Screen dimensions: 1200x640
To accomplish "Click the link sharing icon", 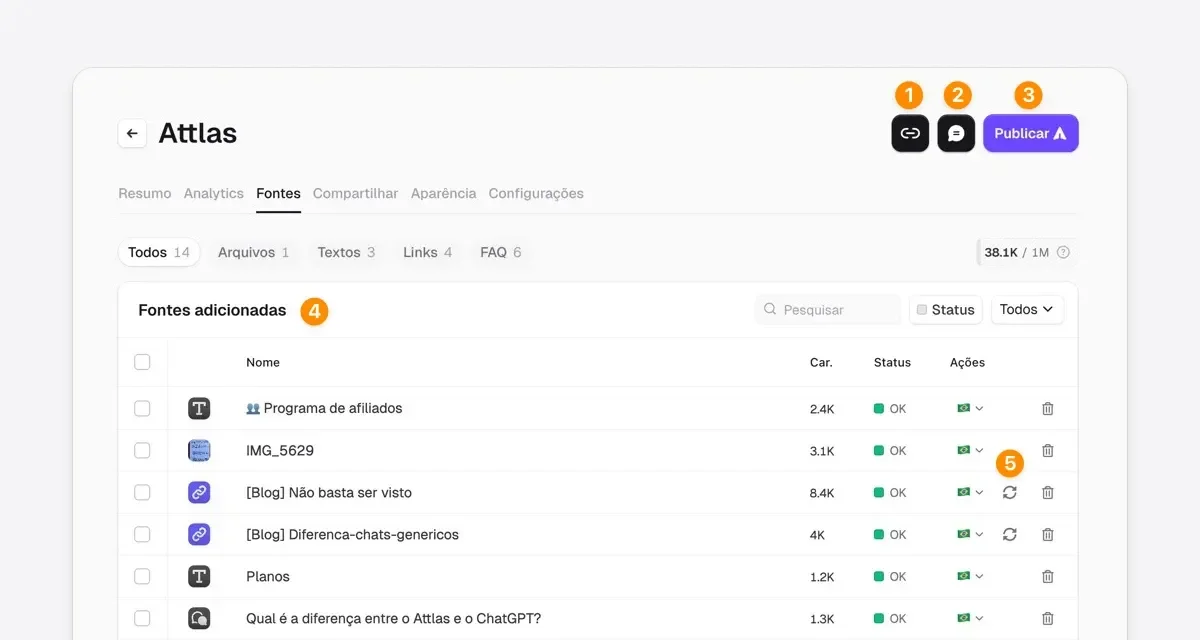I will coord(909,132).
